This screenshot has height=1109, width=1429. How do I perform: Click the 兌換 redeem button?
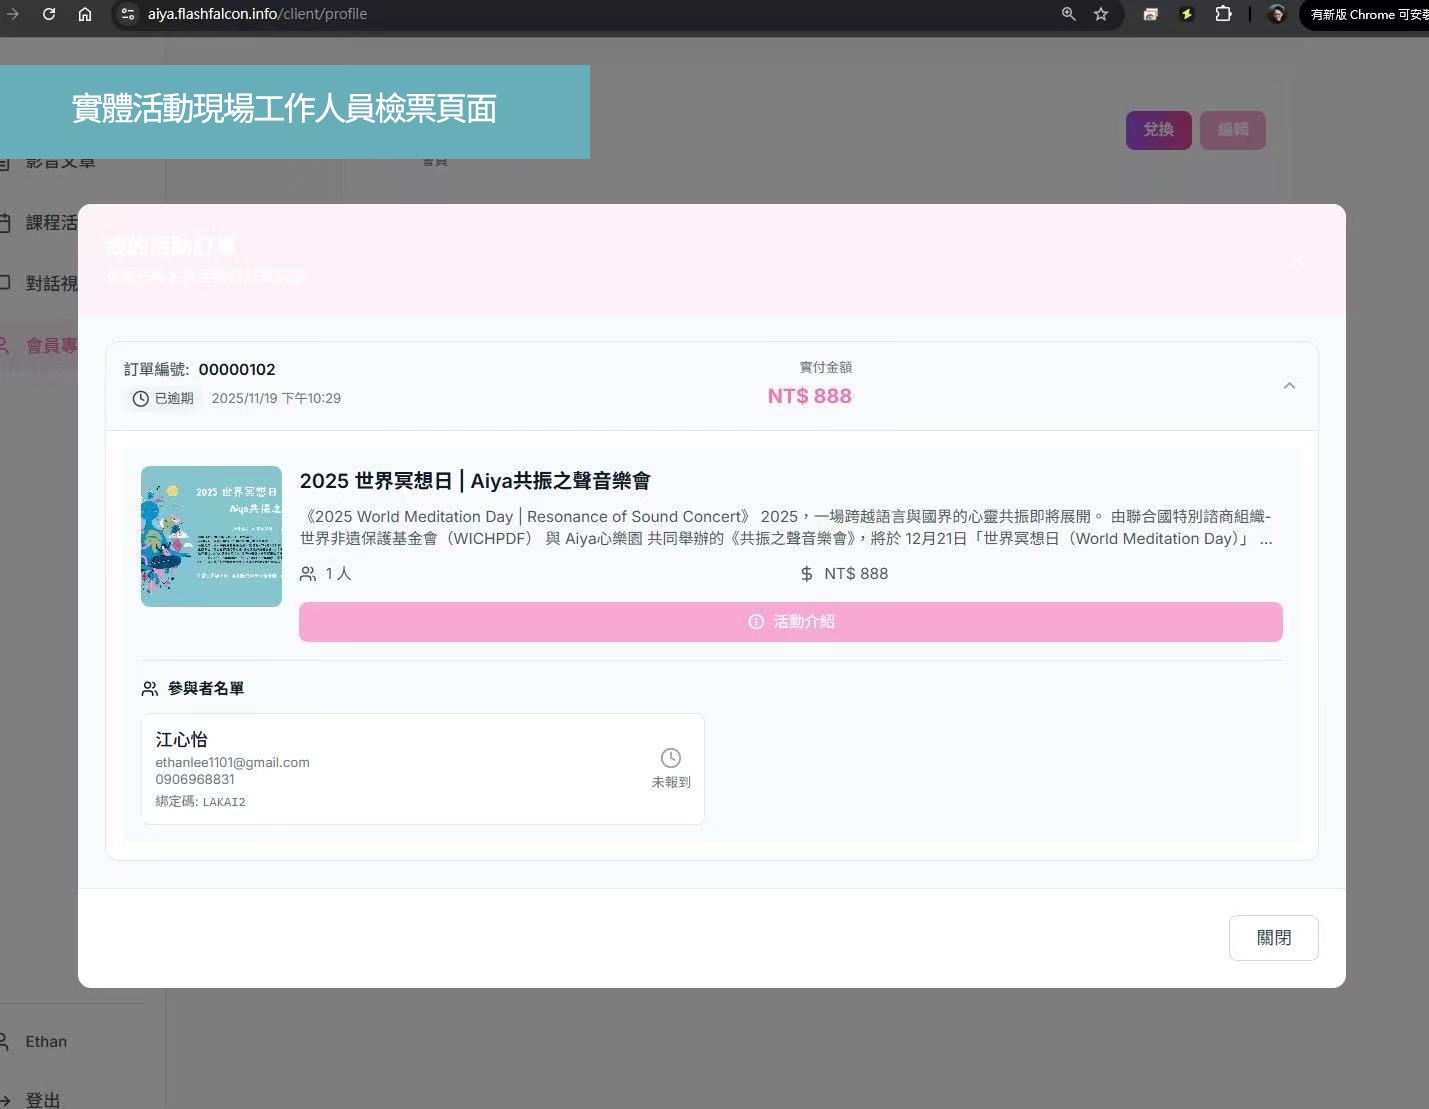[1158, 130]
